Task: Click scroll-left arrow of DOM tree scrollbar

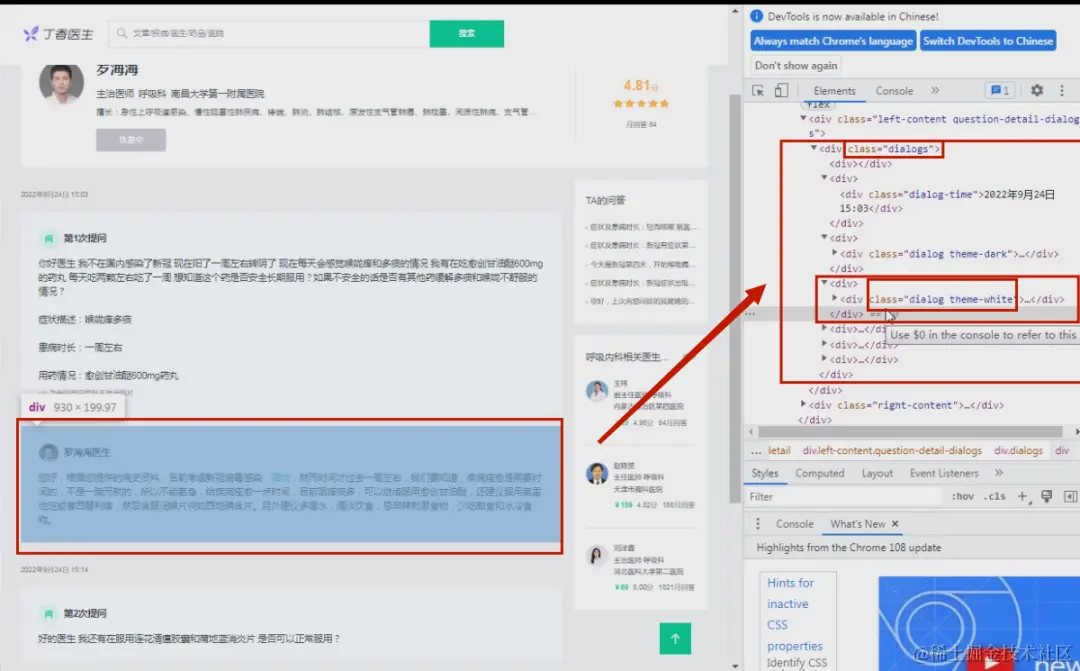Action: click(x=751, y=432)
